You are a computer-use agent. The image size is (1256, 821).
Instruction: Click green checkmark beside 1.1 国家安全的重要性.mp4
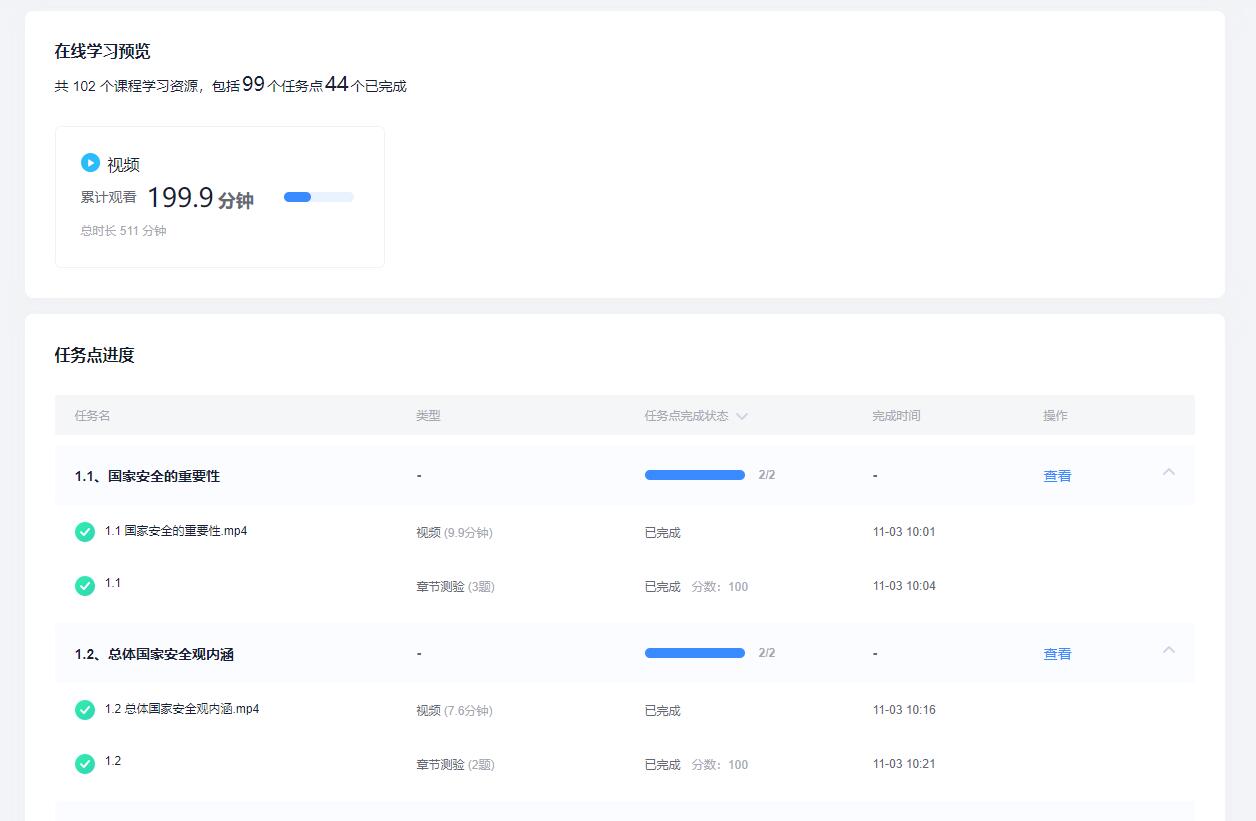[85, 532]
